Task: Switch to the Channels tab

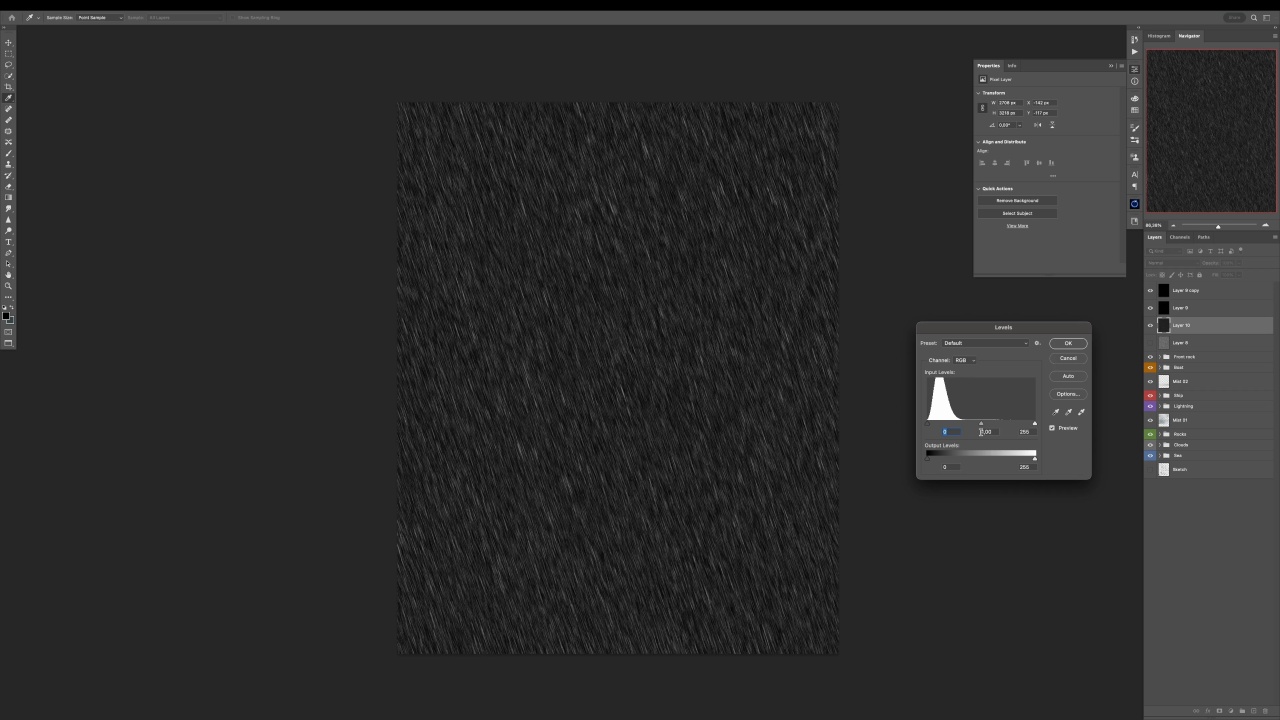Action: [x=1180, y=237]
